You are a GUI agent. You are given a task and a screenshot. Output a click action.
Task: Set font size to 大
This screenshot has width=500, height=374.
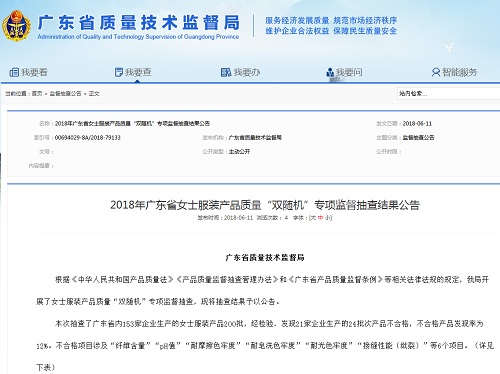click(x=313, y=218)
